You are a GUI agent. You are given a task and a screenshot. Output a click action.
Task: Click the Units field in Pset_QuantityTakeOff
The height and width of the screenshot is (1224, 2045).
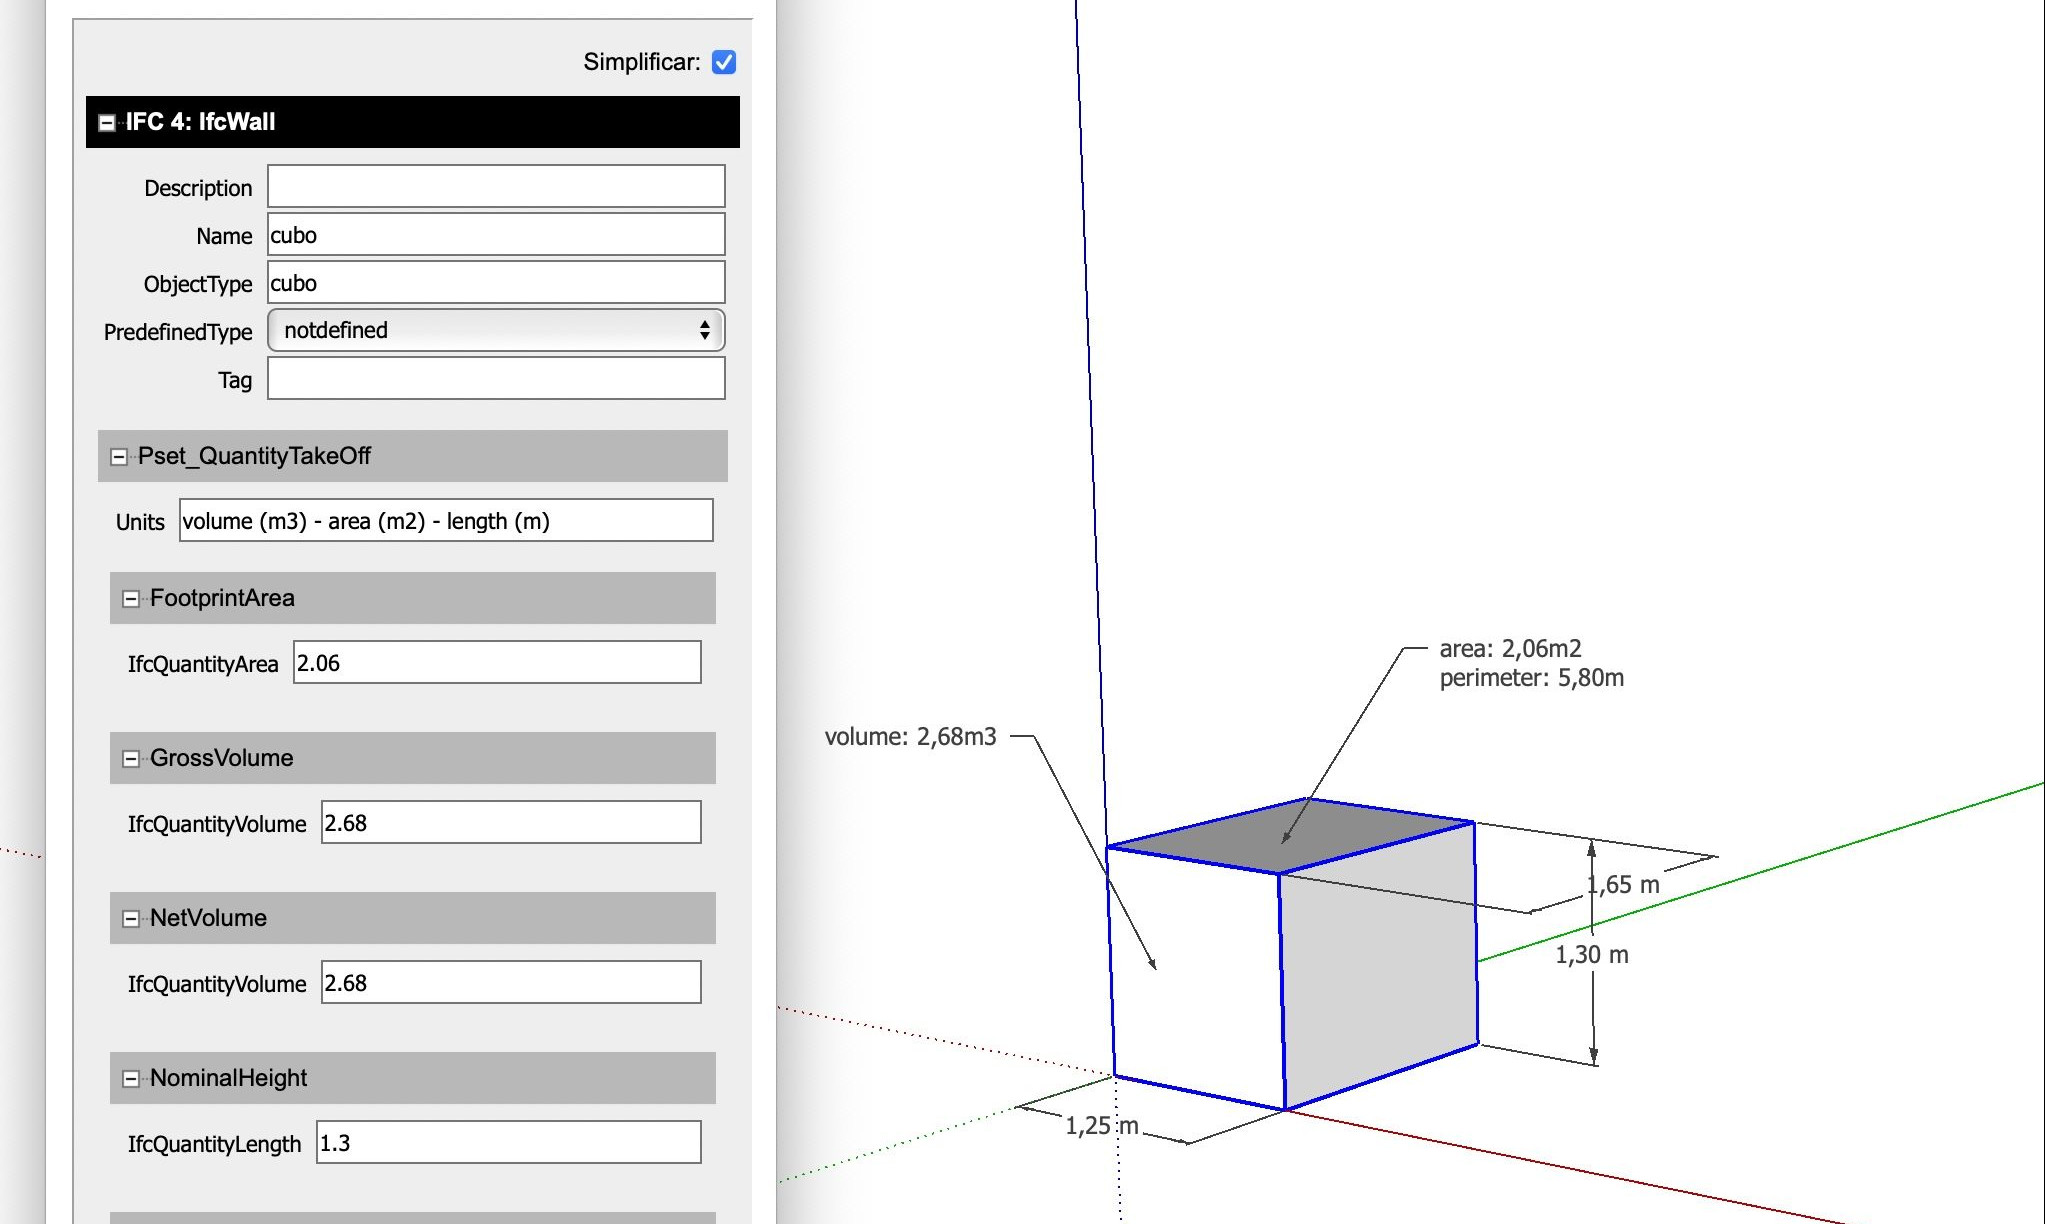(446, 520)
